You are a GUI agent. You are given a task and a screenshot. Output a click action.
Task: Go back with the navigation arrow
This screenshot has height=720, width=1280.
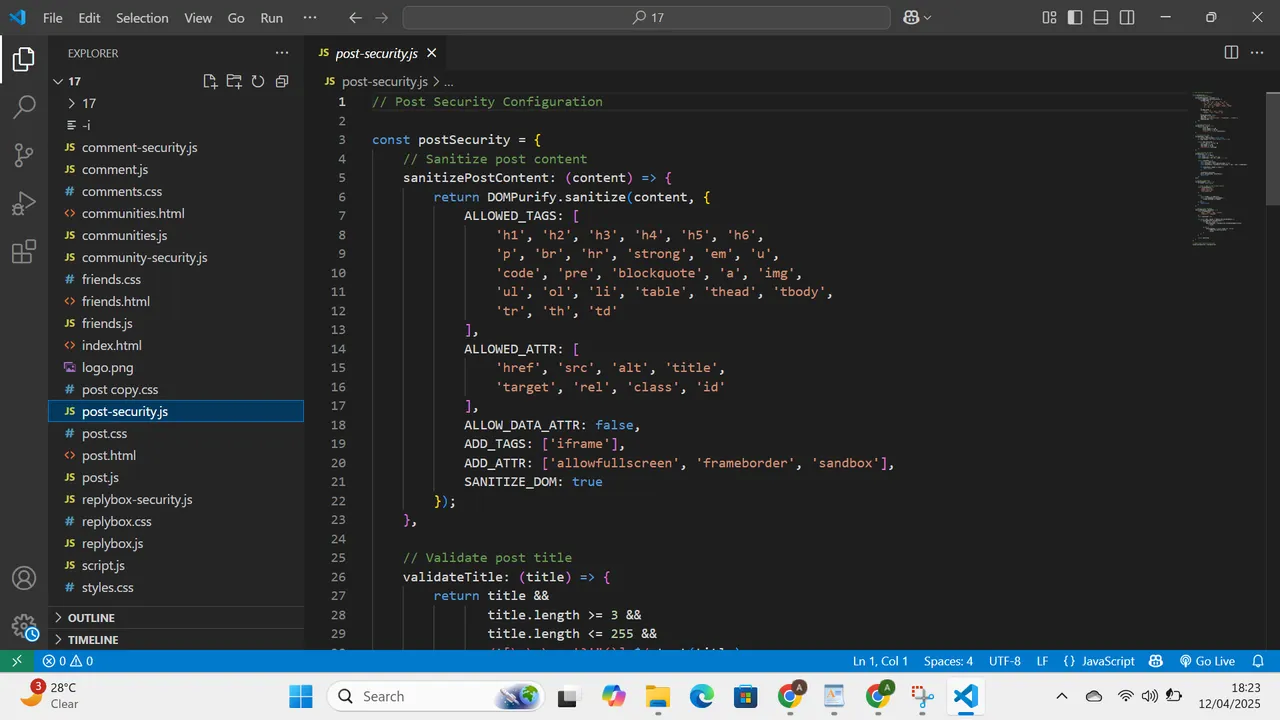pos(356,18)
